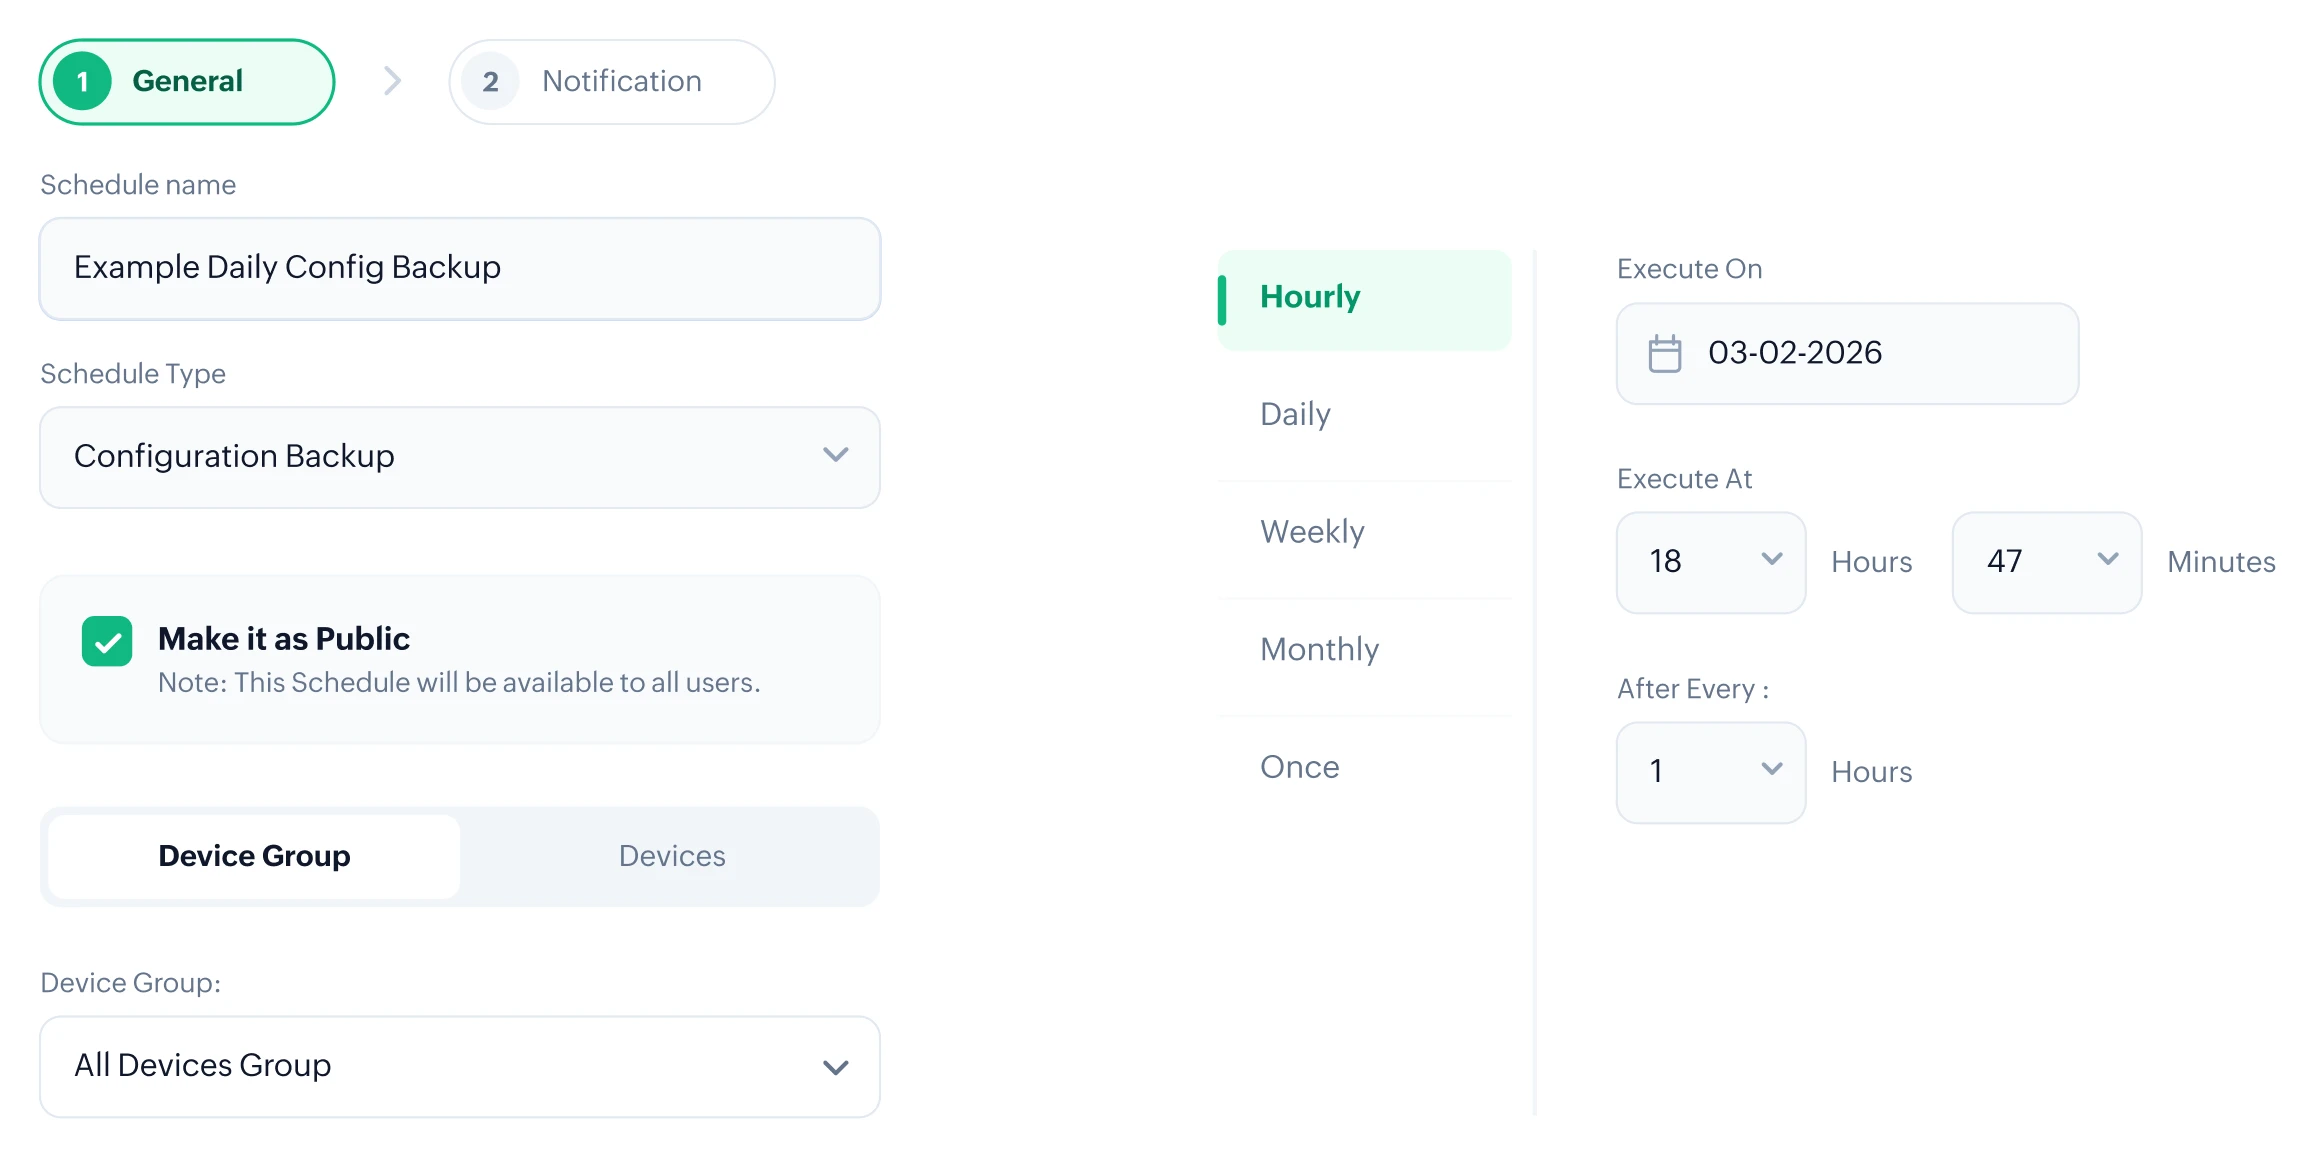Select the step 1 General circle icon
Viewport: 2319px width, 1158px height.
[x=83, y=81]
